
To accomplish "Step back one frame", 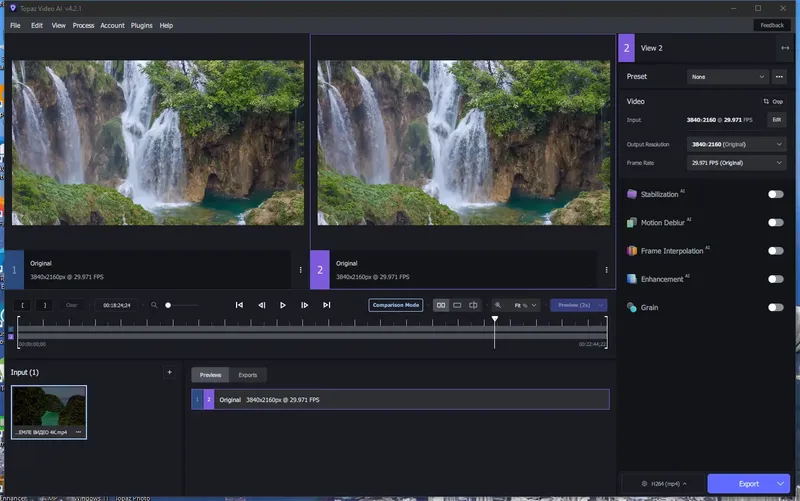I will 261,305.
